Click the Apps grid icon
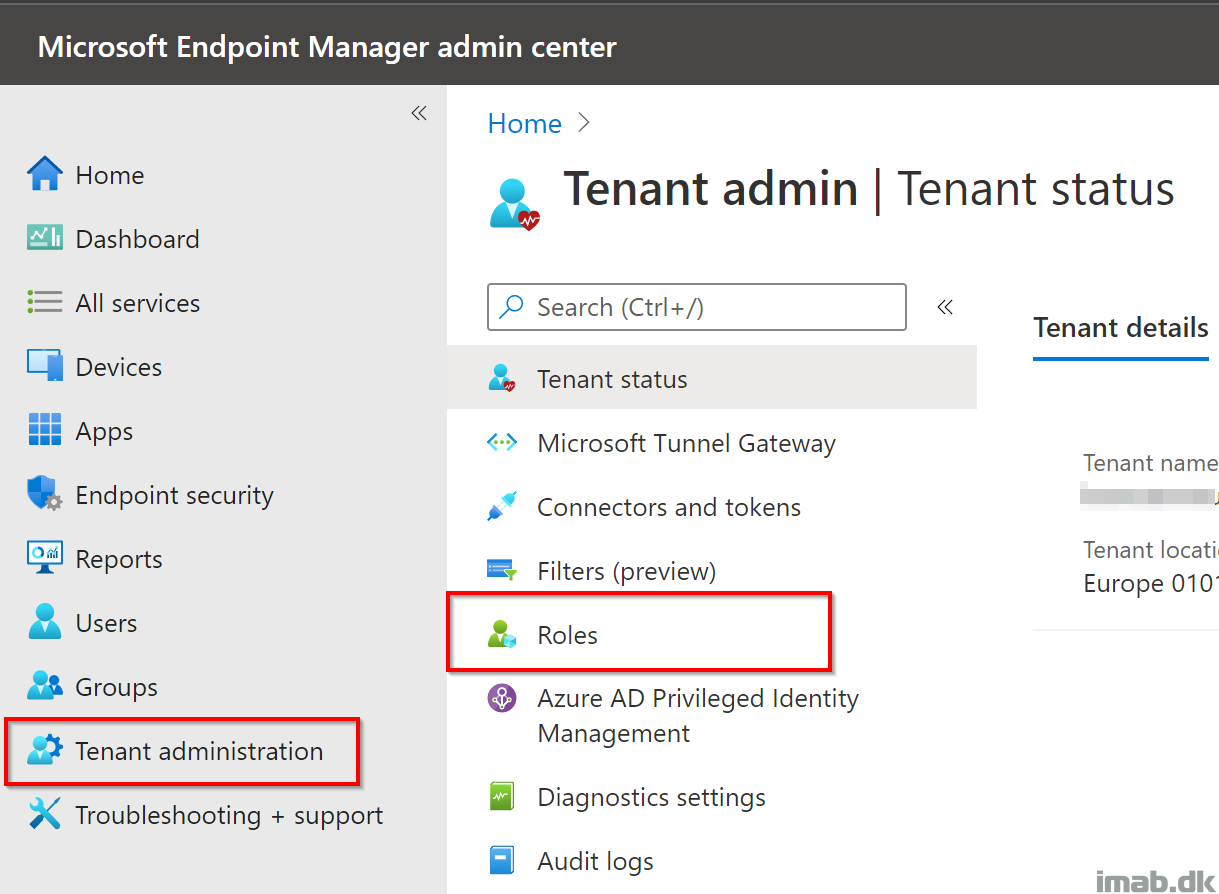Screen dimensions: 1219x894 pyautogui.click(x=45, y=430)
